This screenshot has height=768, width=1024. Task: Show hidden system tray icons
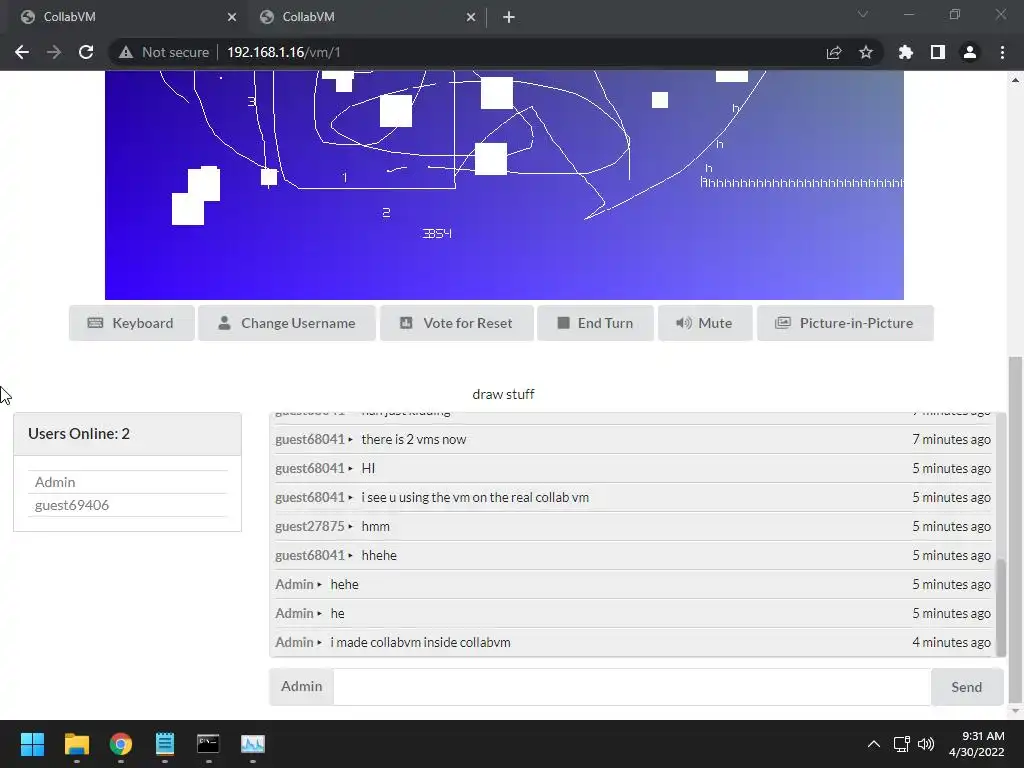click(873, 744)
